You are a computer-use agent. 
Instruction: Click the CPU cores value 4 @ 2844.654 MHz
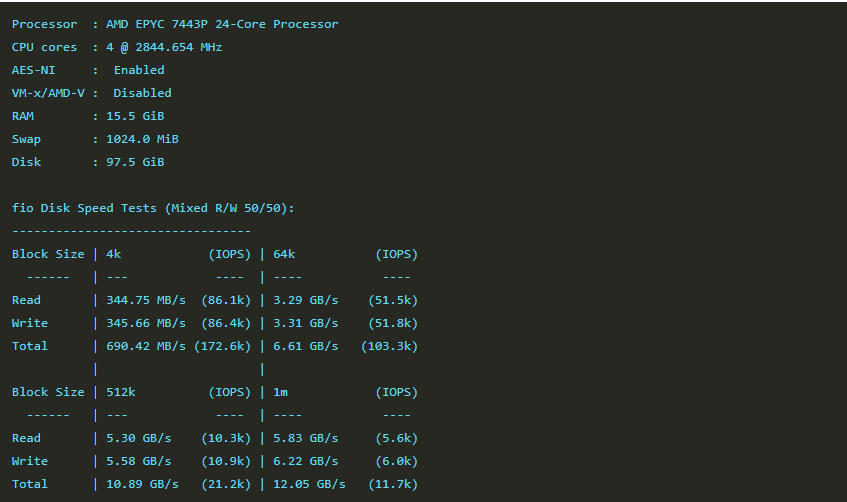pyautogui.click(x=164, y=47)
